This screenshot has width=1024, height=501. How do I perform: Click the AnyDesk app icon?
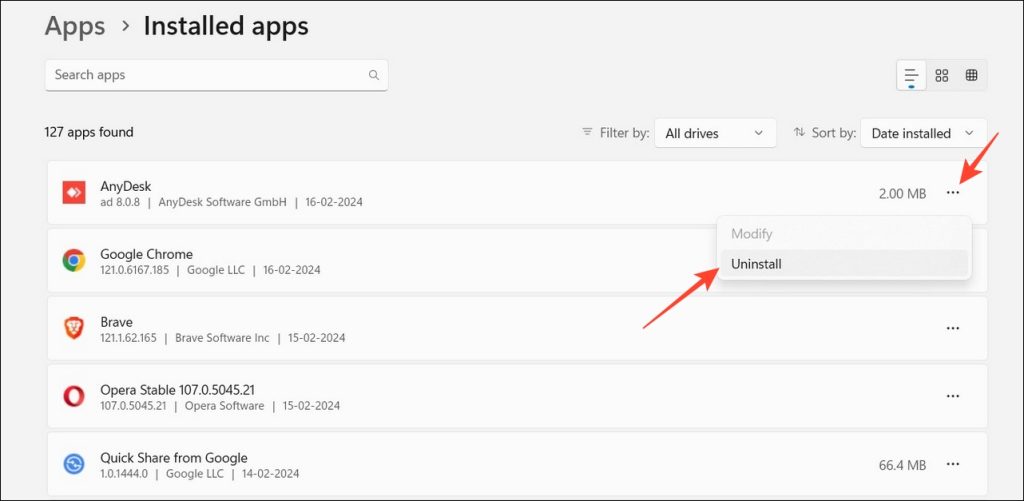(74, 193)
